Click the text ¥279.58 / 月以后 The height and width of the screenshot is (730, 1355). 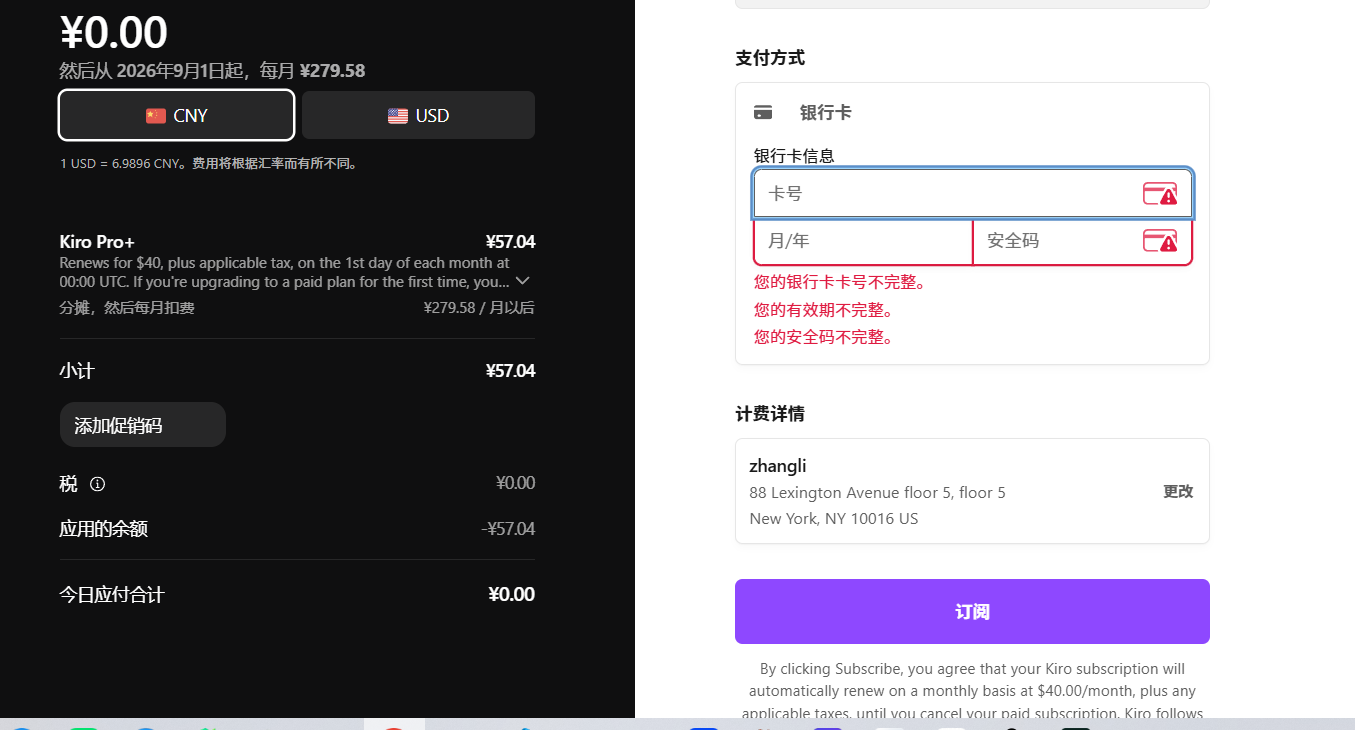pos(479,307)
